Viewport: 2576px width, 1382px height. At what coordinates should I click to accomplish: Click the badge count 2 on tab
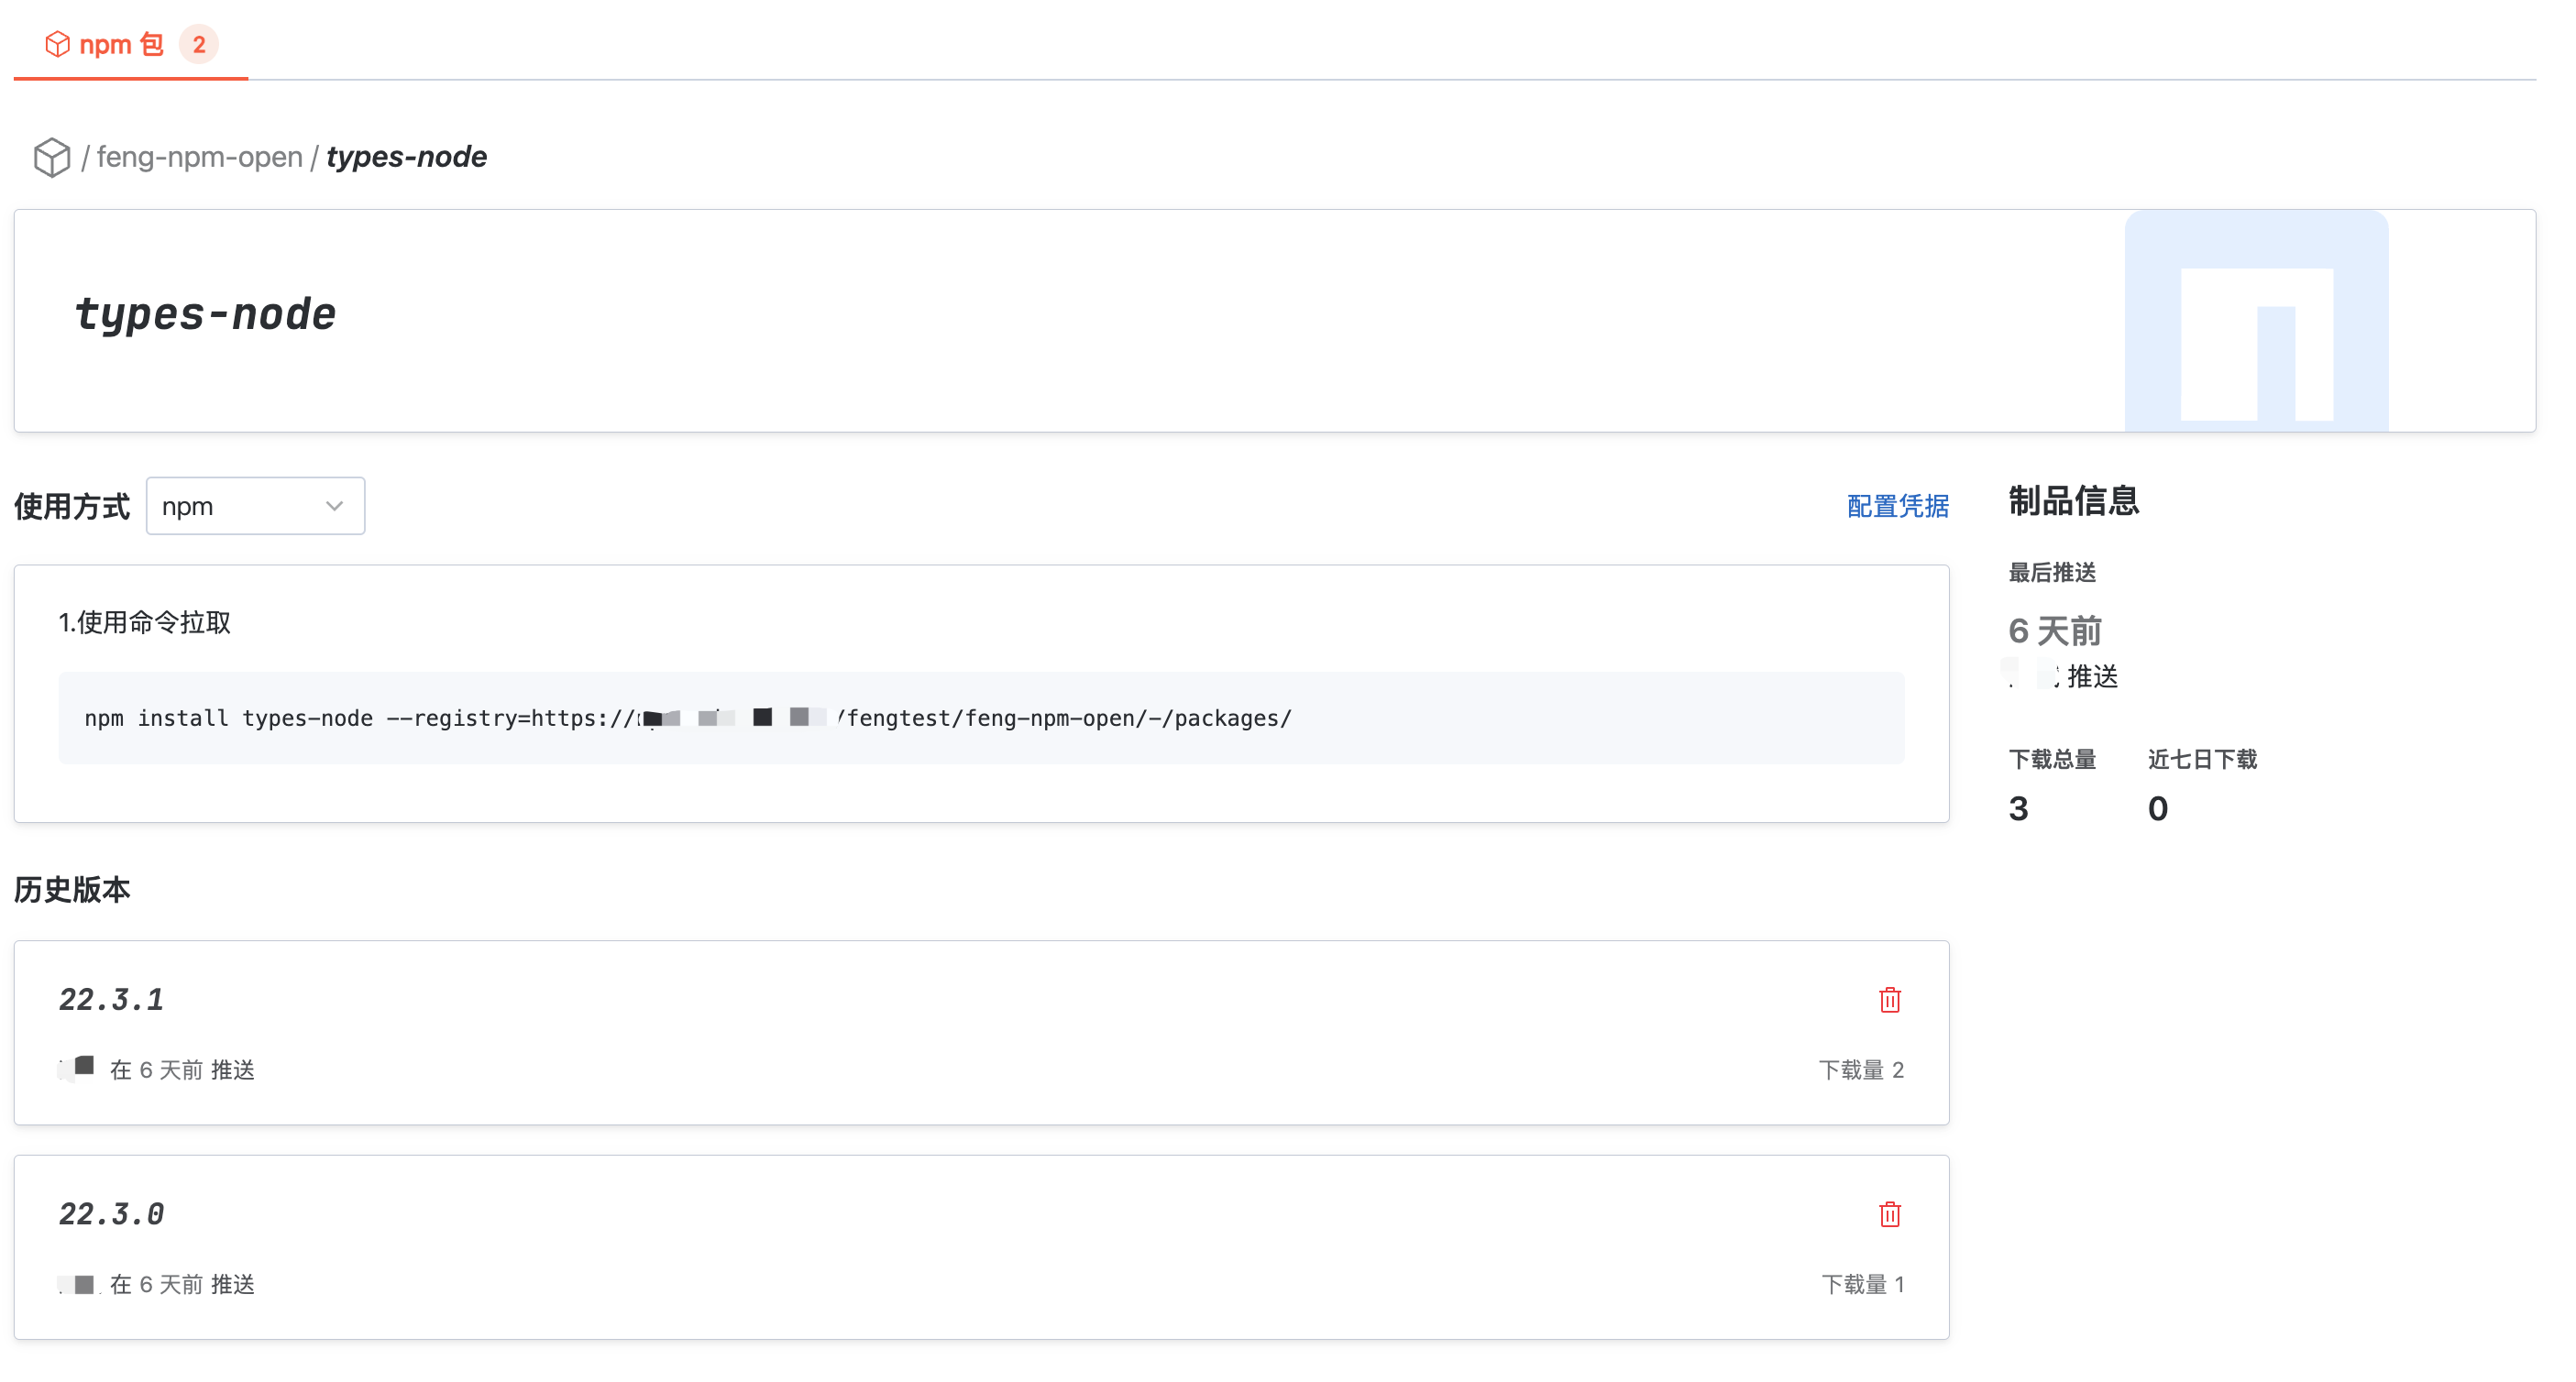click(x=199, y=44)
